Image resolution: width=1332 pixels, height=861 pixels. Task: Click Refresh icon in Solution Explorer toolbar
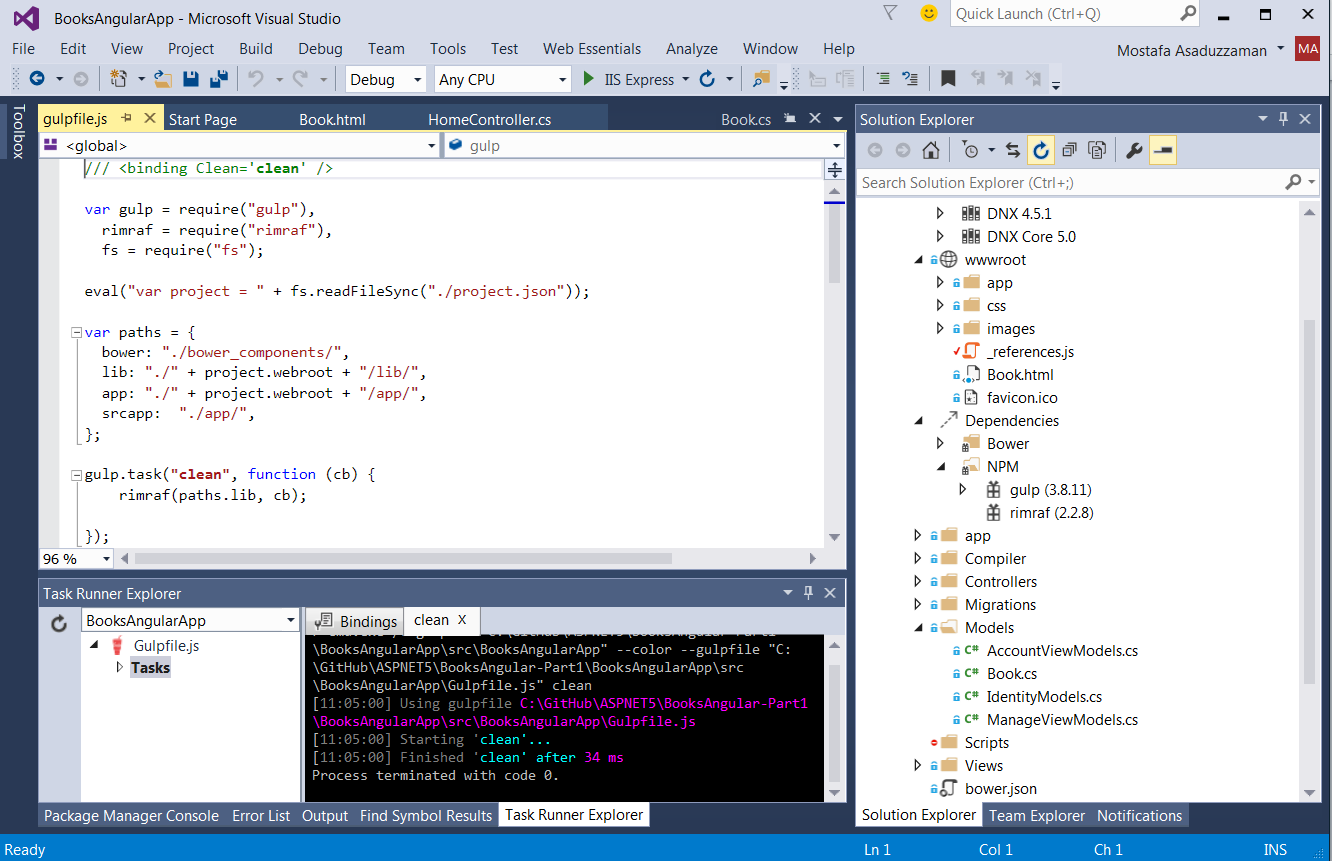(x=1041, y=150)
